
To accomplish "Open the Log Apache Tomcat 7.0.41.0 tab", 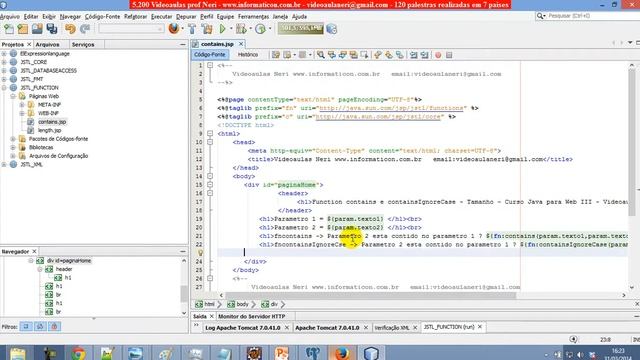I will tap(243, 328).
